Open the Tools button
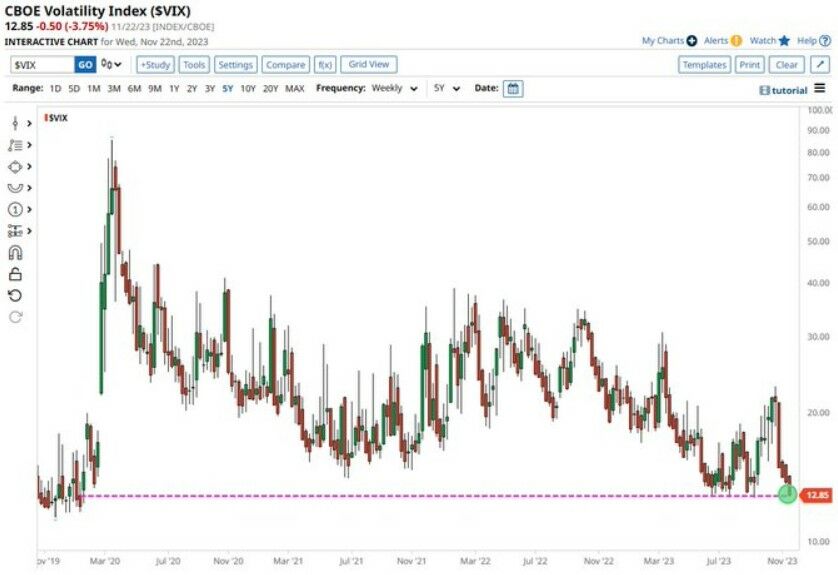 pos(194,65)
